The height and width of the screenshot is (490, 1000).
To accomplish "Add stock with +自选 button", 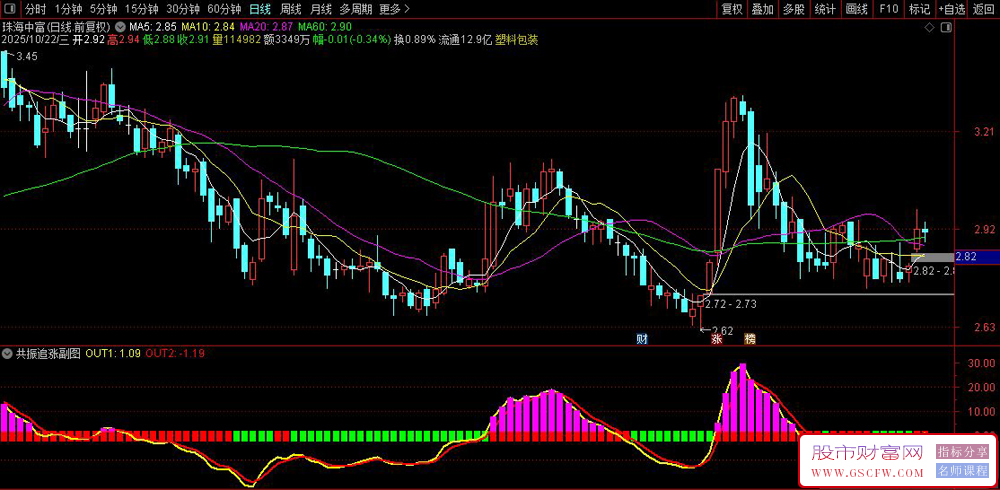I will (951, 9).
